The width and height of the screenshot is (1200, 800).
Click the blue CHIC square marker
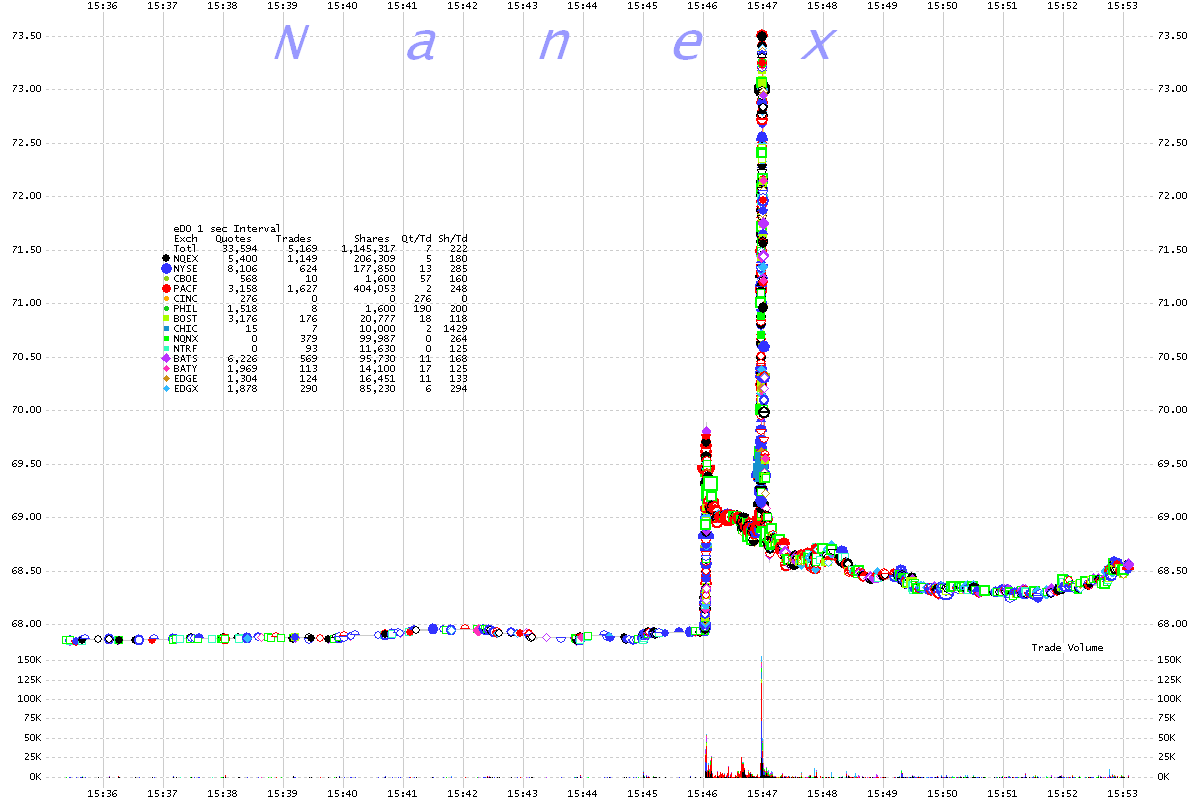[166, 328]
